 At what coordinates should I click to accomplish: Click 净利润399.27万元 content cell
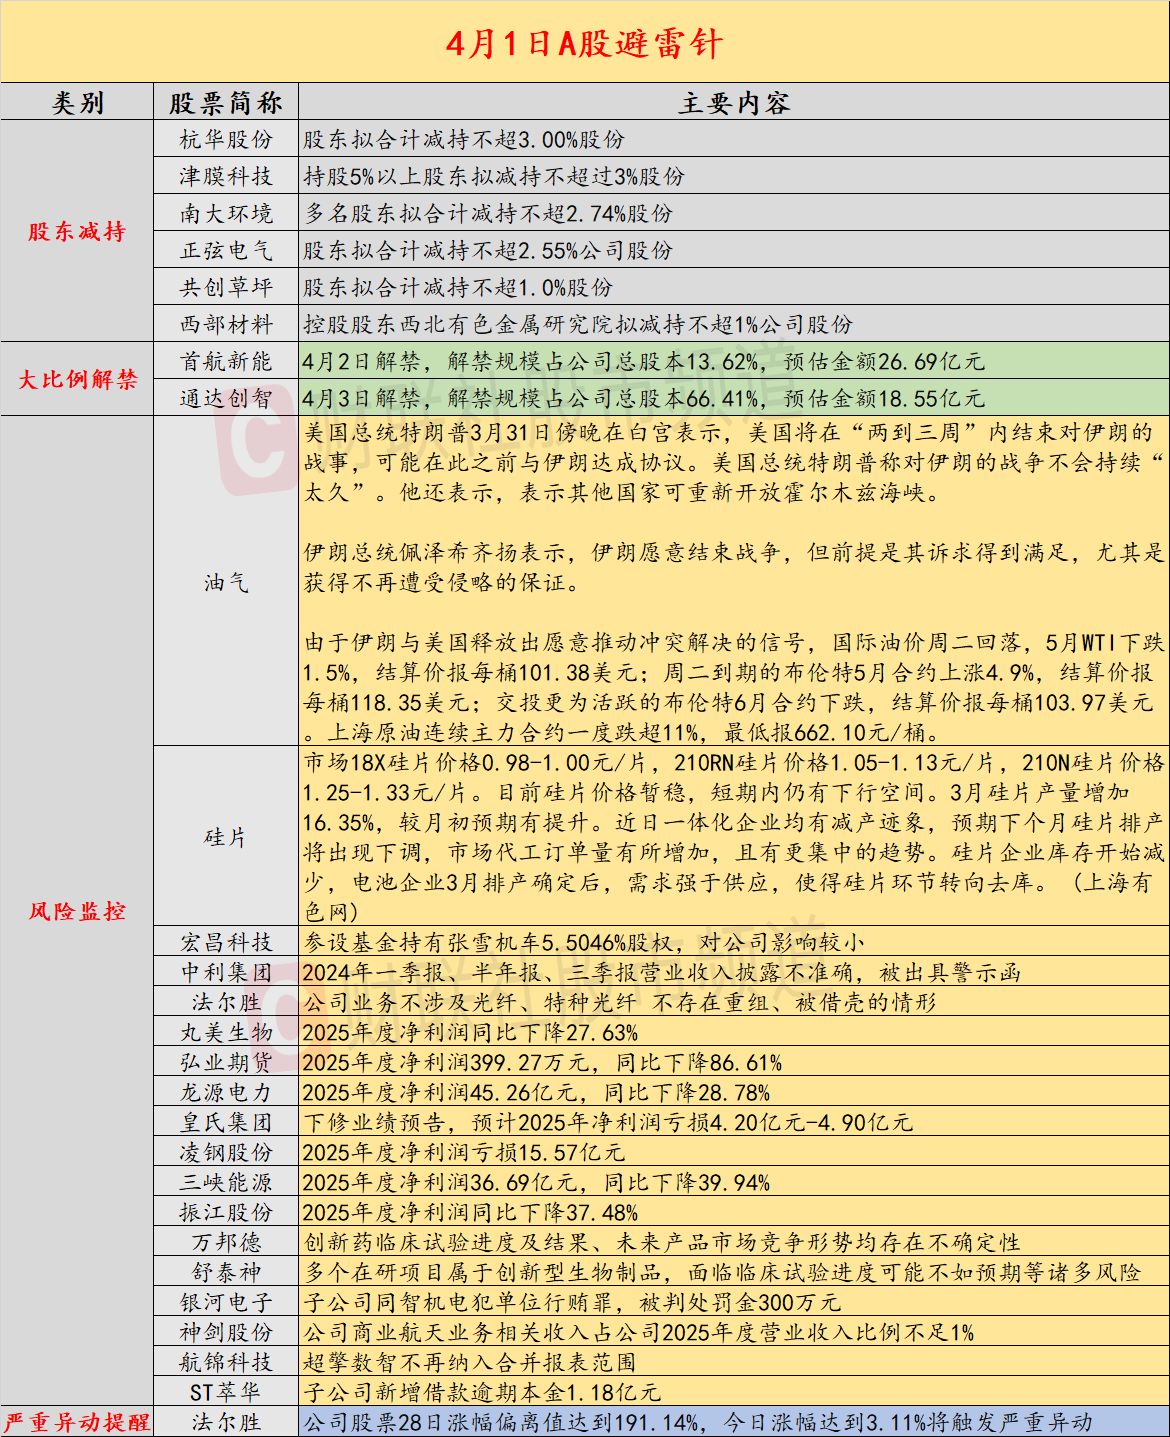point(734,1062)
